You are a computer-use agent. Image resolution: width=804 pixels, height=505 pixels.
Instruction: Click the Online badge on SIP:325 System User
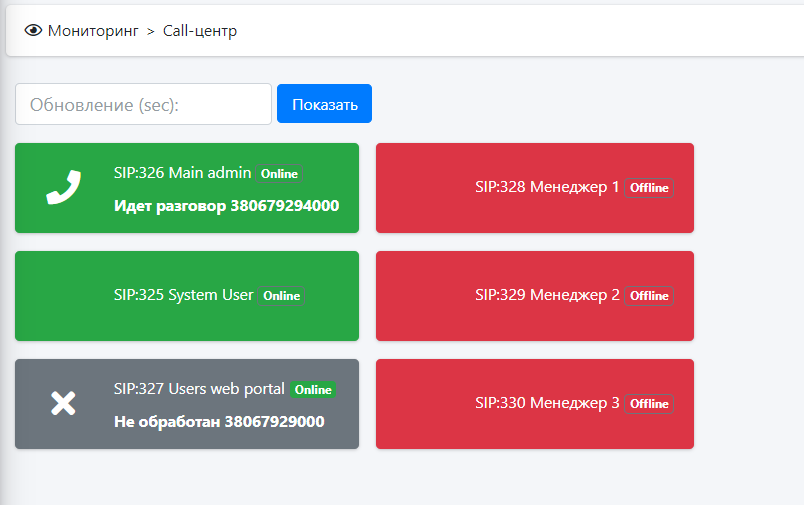281,296
